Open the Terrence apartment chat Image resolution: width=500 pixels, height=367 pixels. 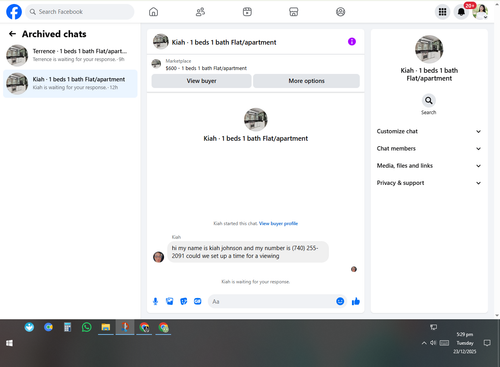coord(70,55)
